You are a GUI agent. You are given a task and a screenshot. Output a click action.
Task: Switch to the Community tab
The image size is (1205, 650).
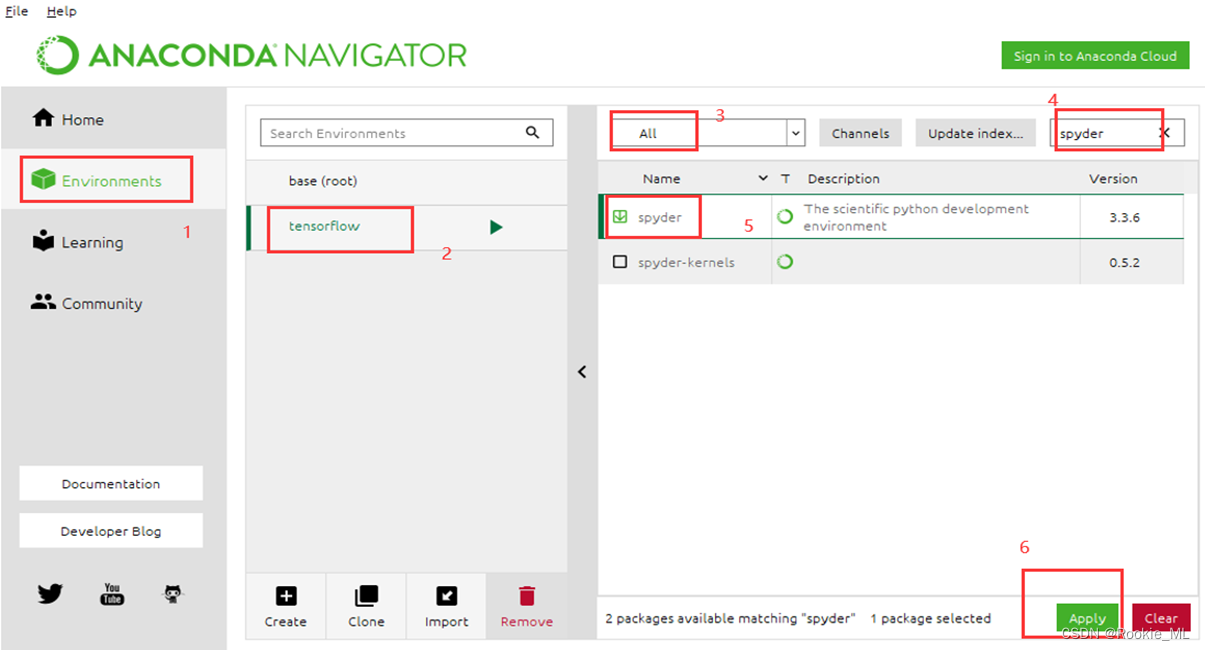pyautogui.click(x=113, y=303)
